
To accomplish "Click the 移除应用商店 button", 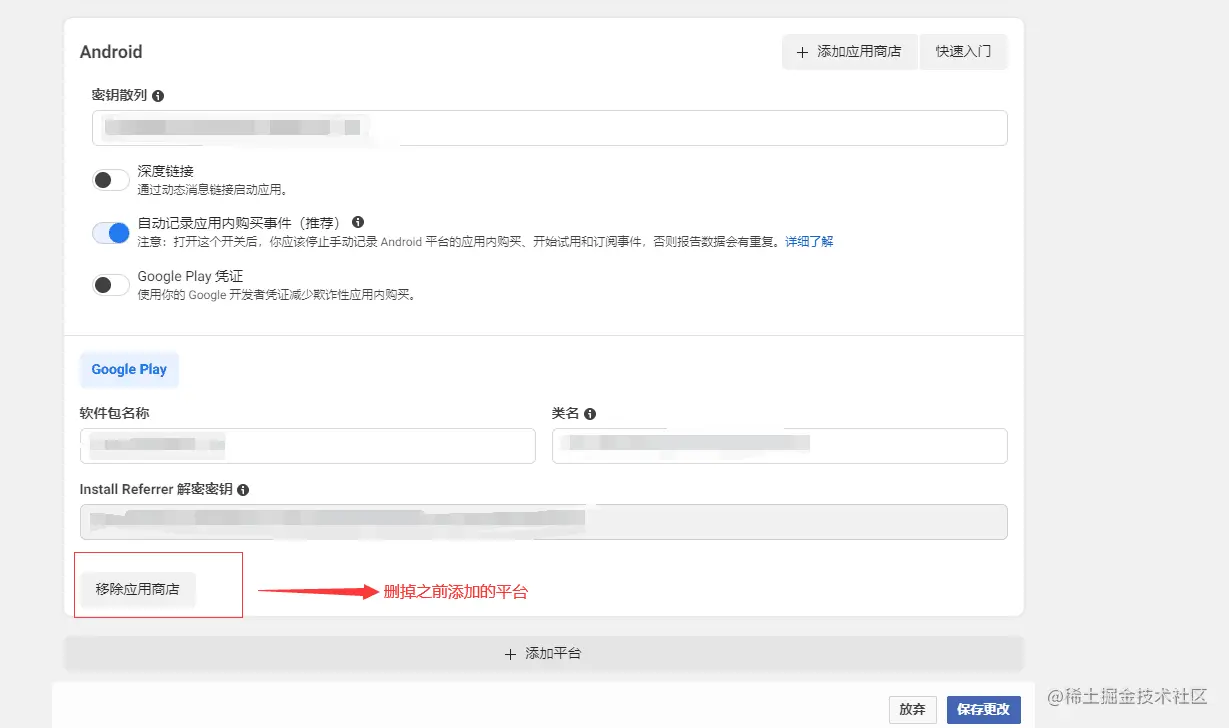I will click(135, 589).
